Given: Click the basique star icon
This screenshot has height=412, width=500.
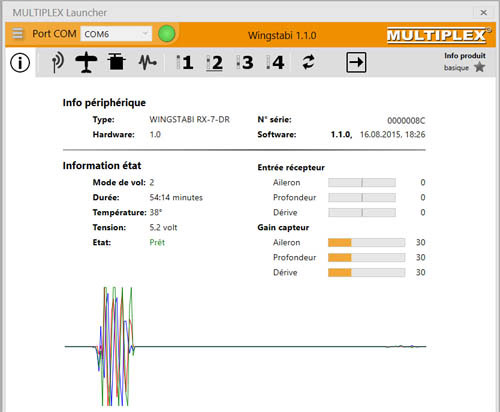Looking at the screenshot, I should (480, 67).
